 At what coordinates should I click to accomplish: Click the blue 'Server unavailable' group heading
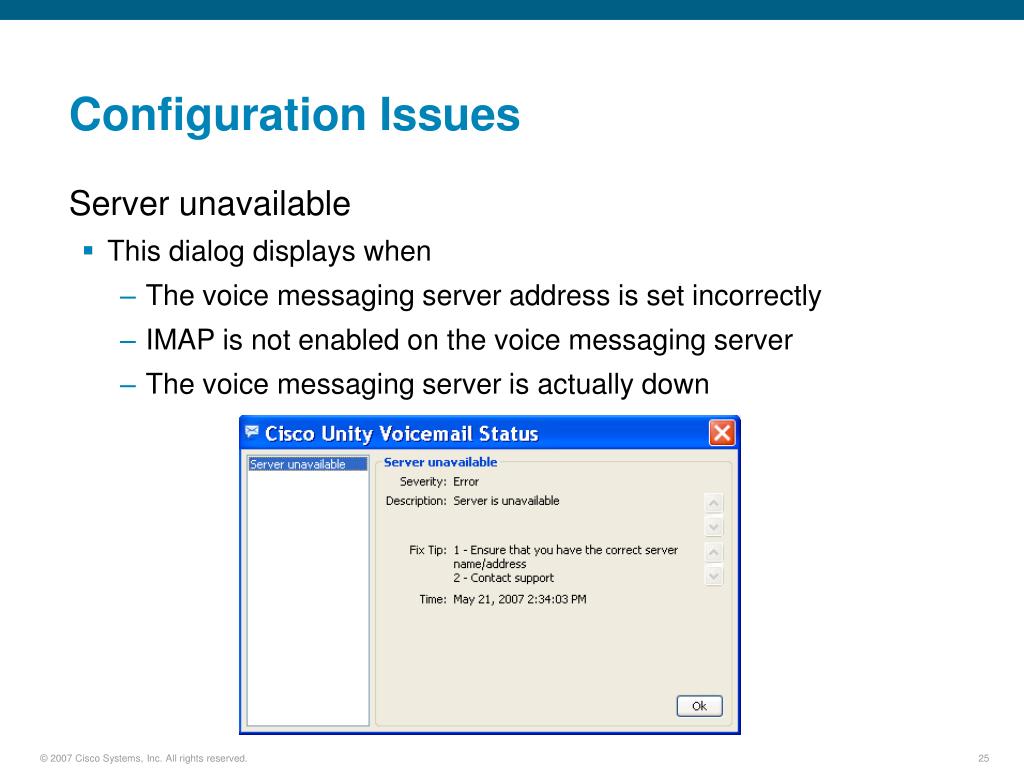coord(440,462)
